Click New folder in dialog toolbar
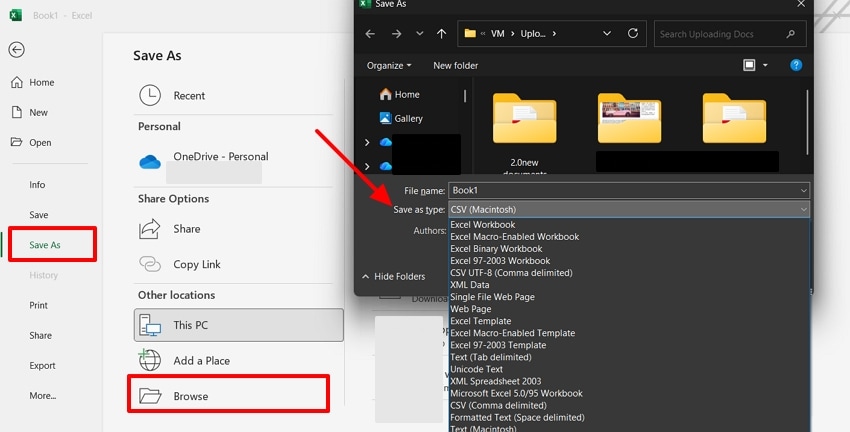 (x=455, y=66)
